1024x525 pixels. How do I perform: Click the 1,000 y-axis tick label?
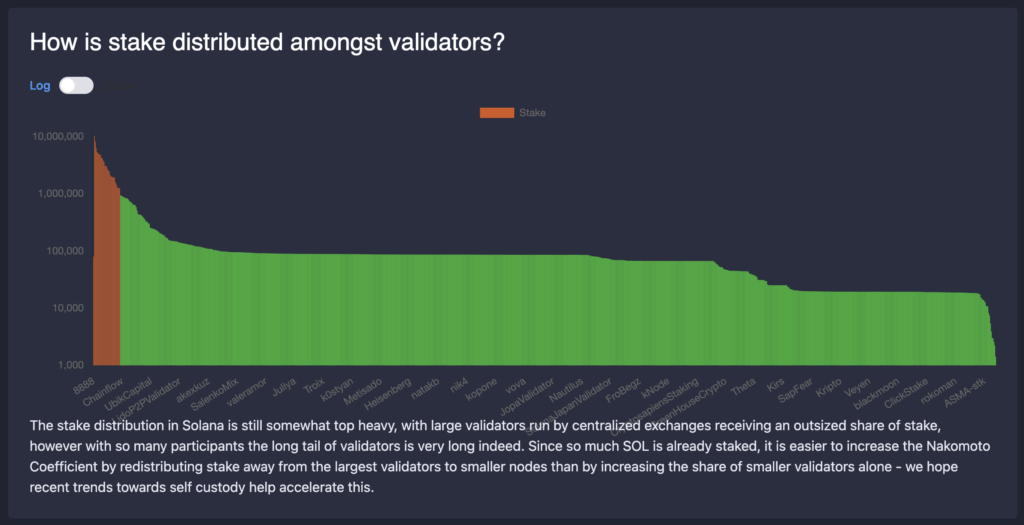[x=71, y=364]
